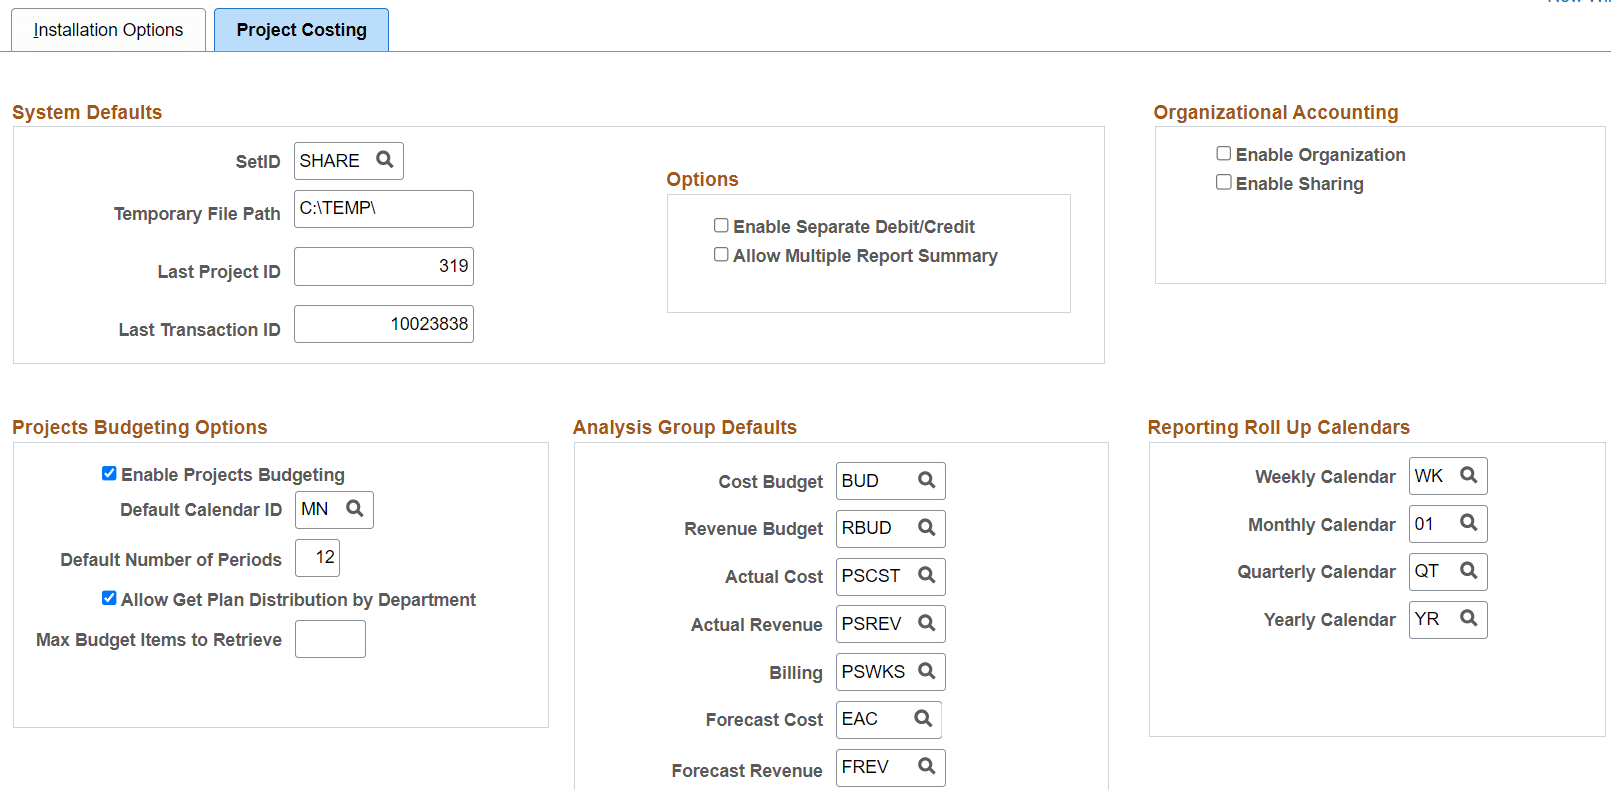Toggle Allow Get Plan Distribution by Department
Screen dimensions: 1611x790
(109, 599)
